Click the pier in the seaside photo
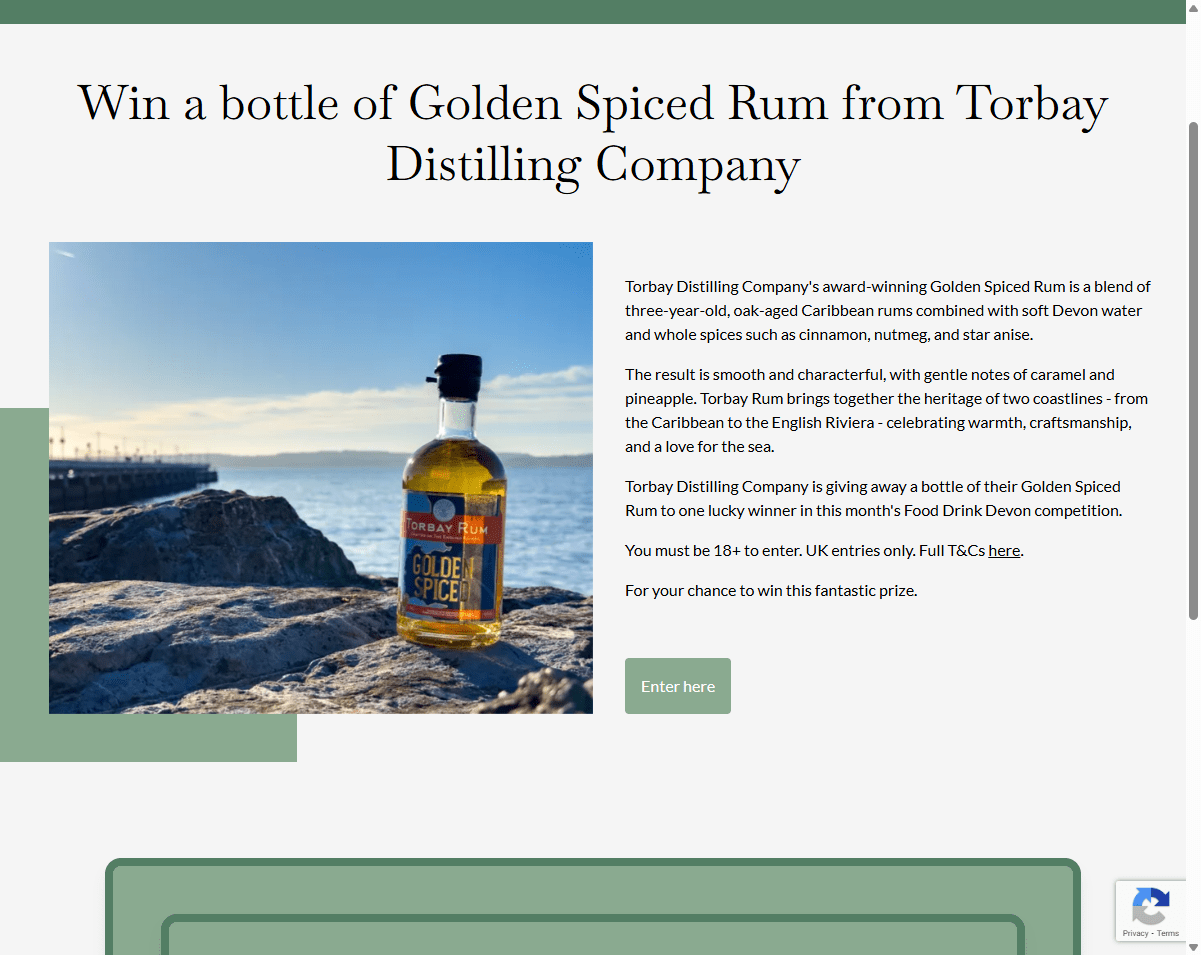The image size is (1201, 955). click(x=132, y=478)
